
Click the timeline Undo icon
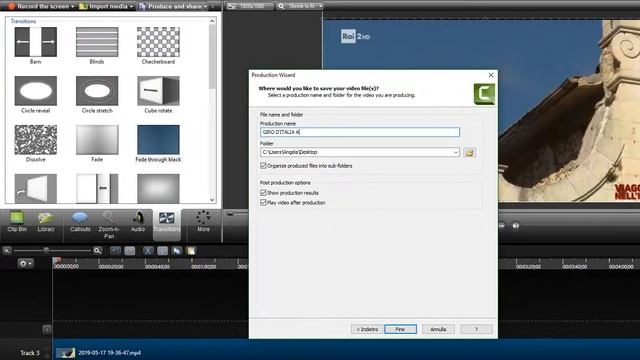point(115,251)
